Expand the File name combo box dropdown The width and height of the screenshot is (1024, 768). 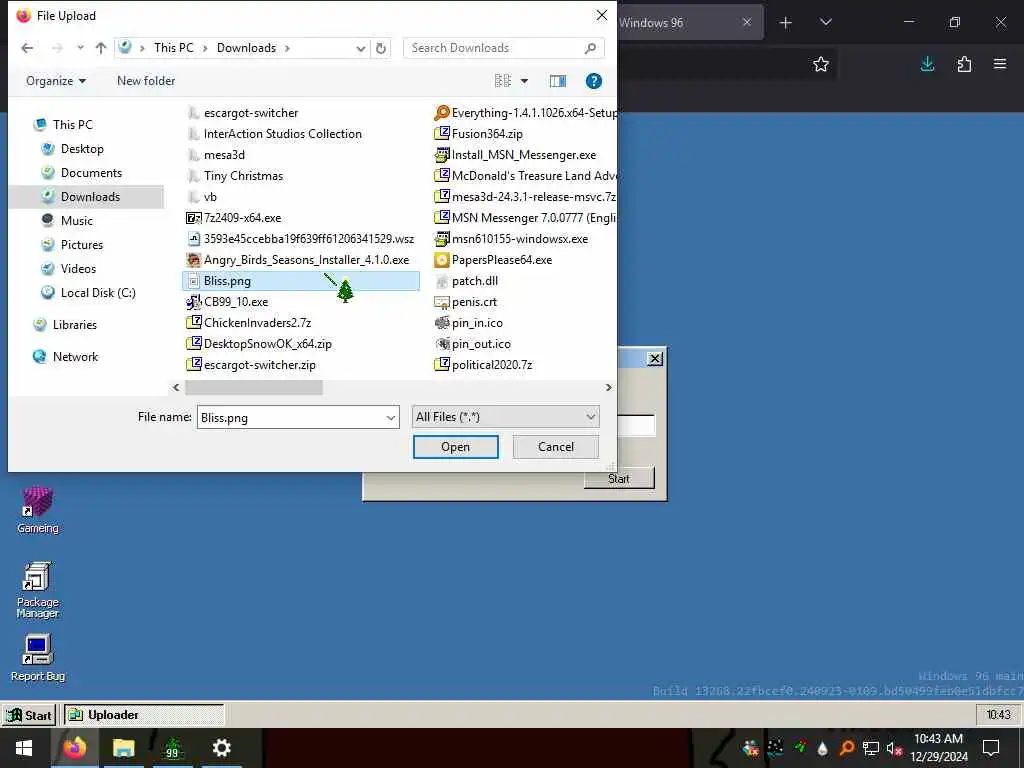391,417
